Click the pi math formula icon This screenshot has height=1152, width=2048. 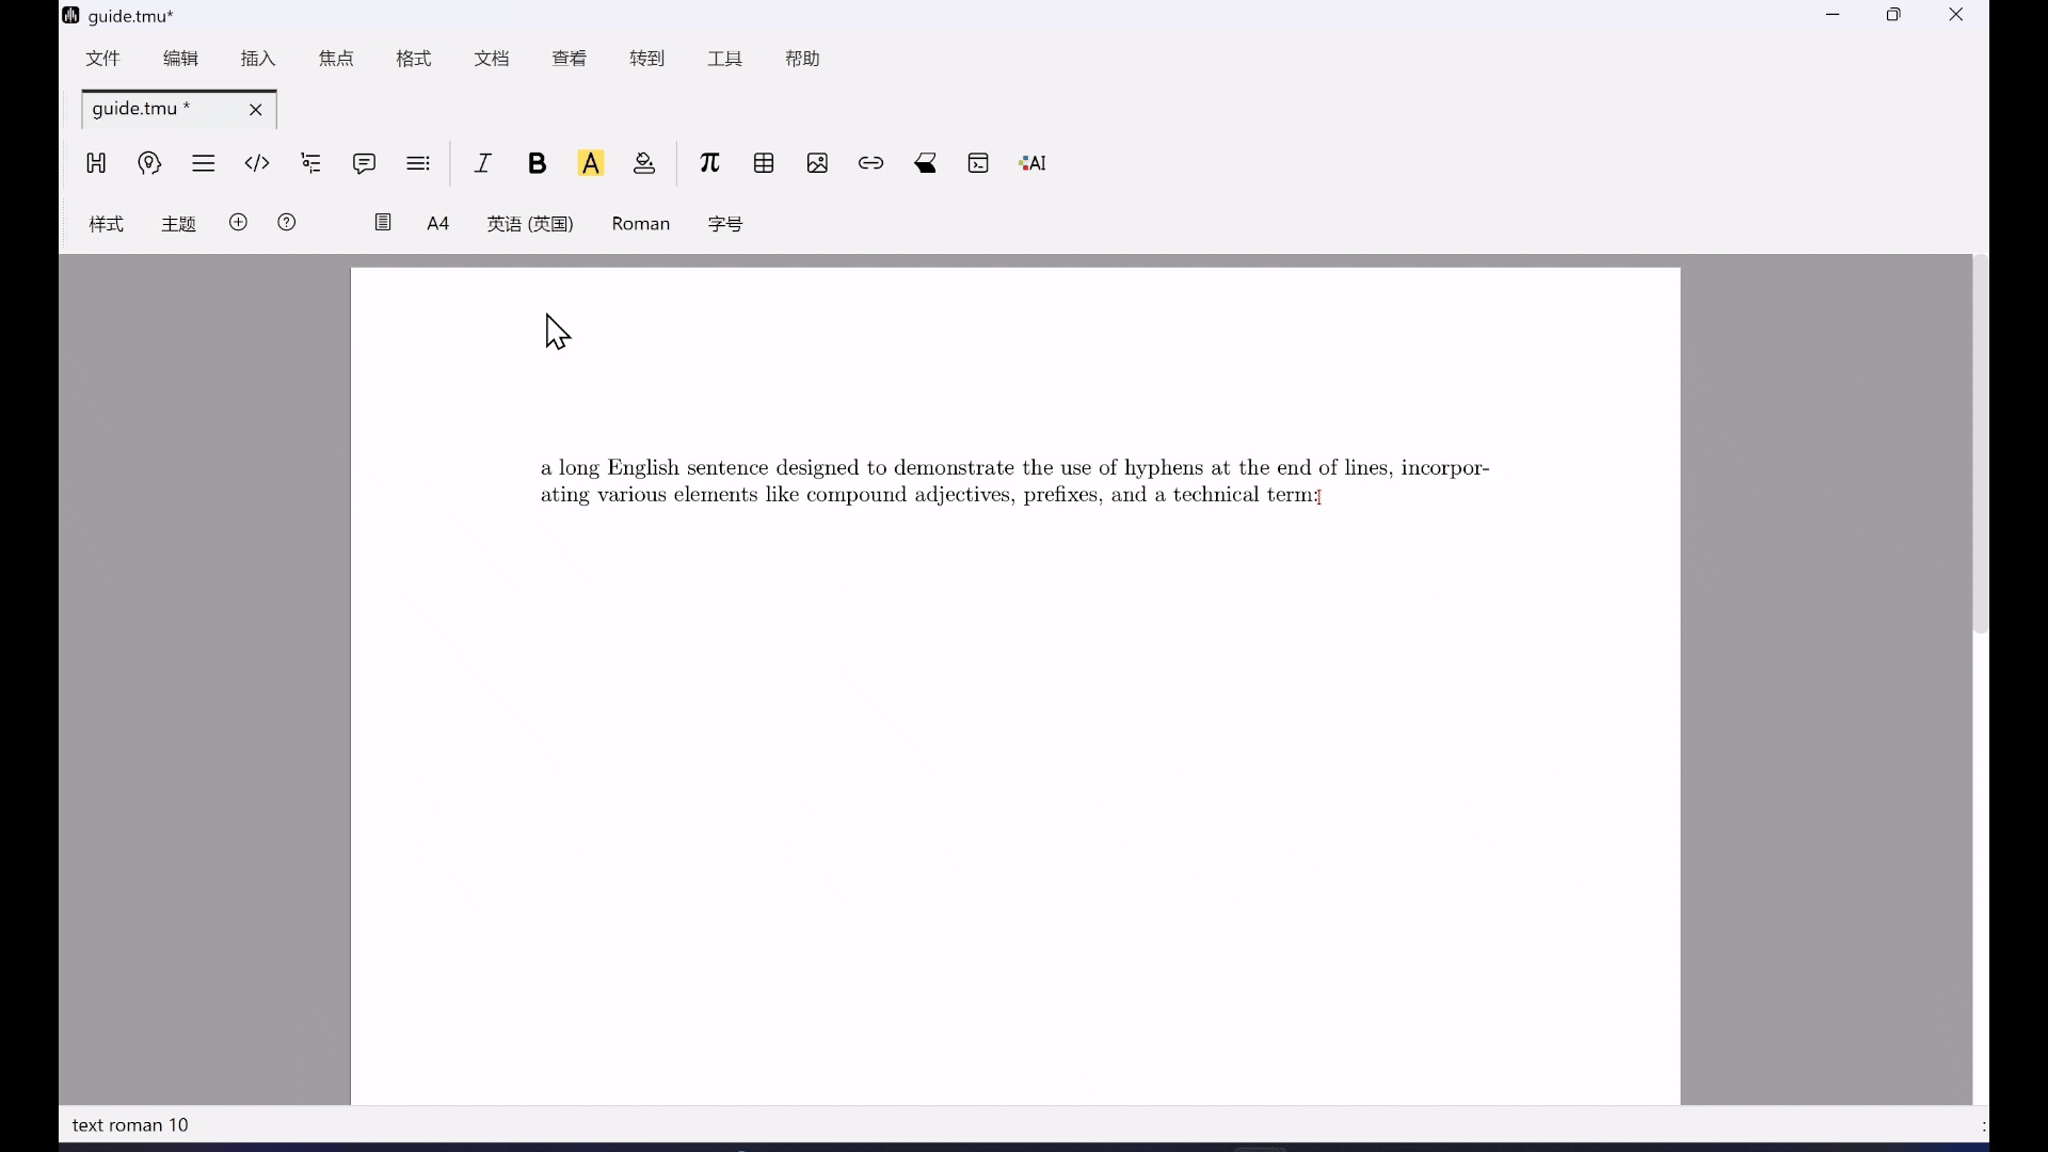709,163
